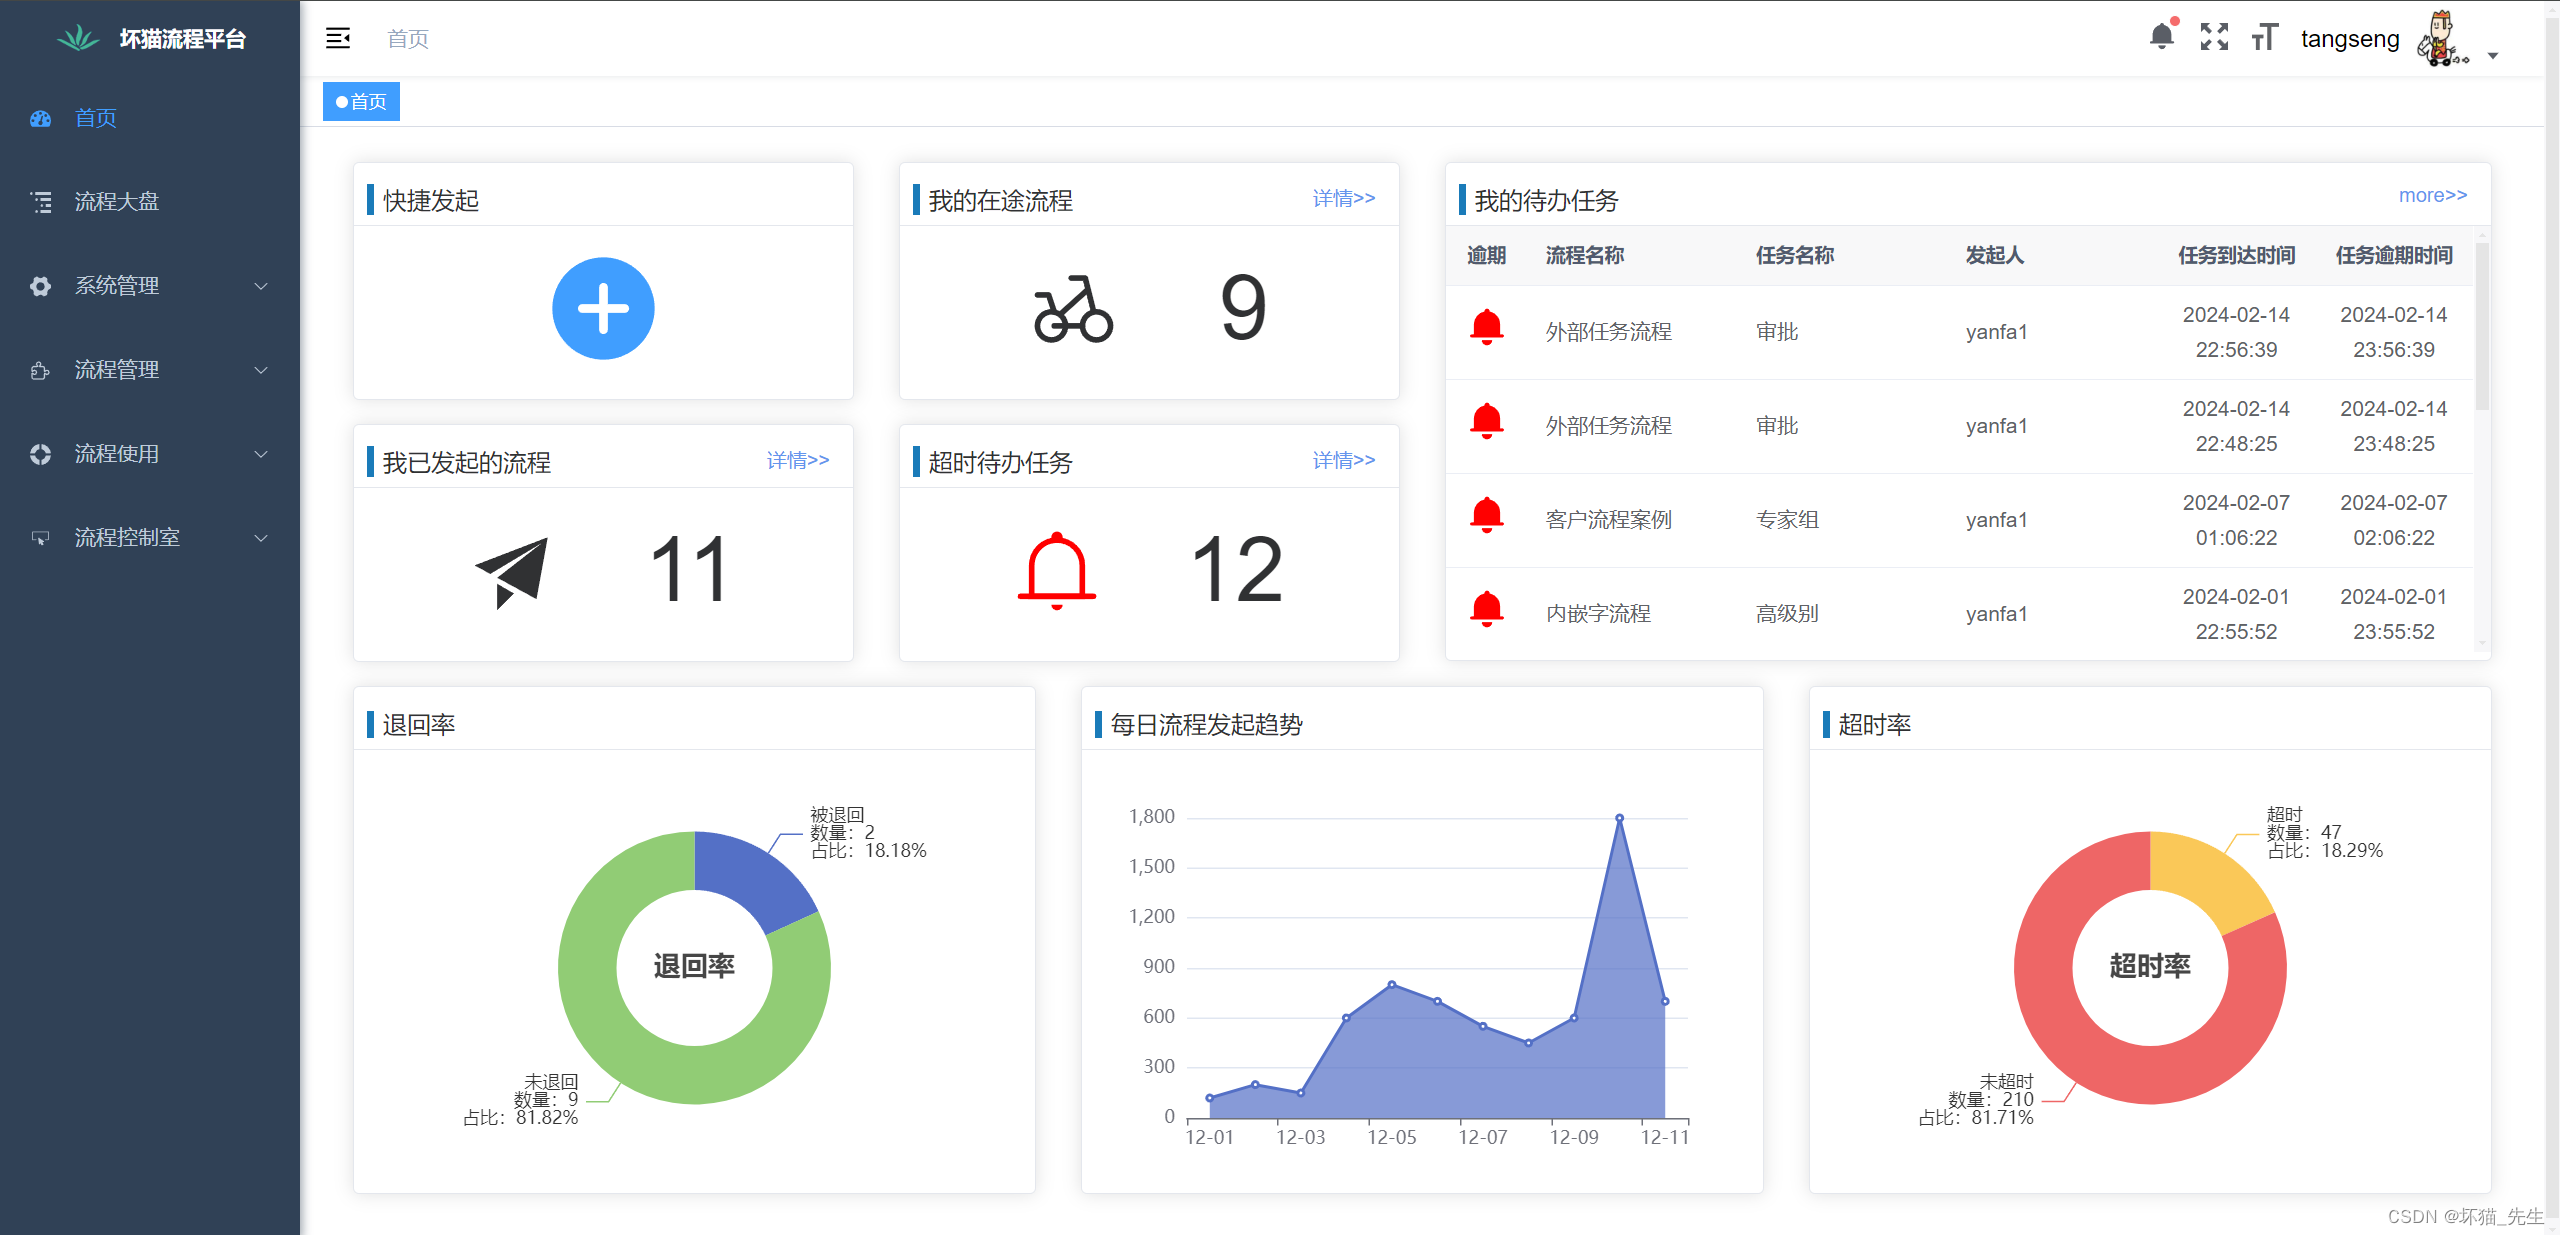Click the bicycle in-transit process icon
This screenshot has width=2560, height=1235.
click(1072, 309)
